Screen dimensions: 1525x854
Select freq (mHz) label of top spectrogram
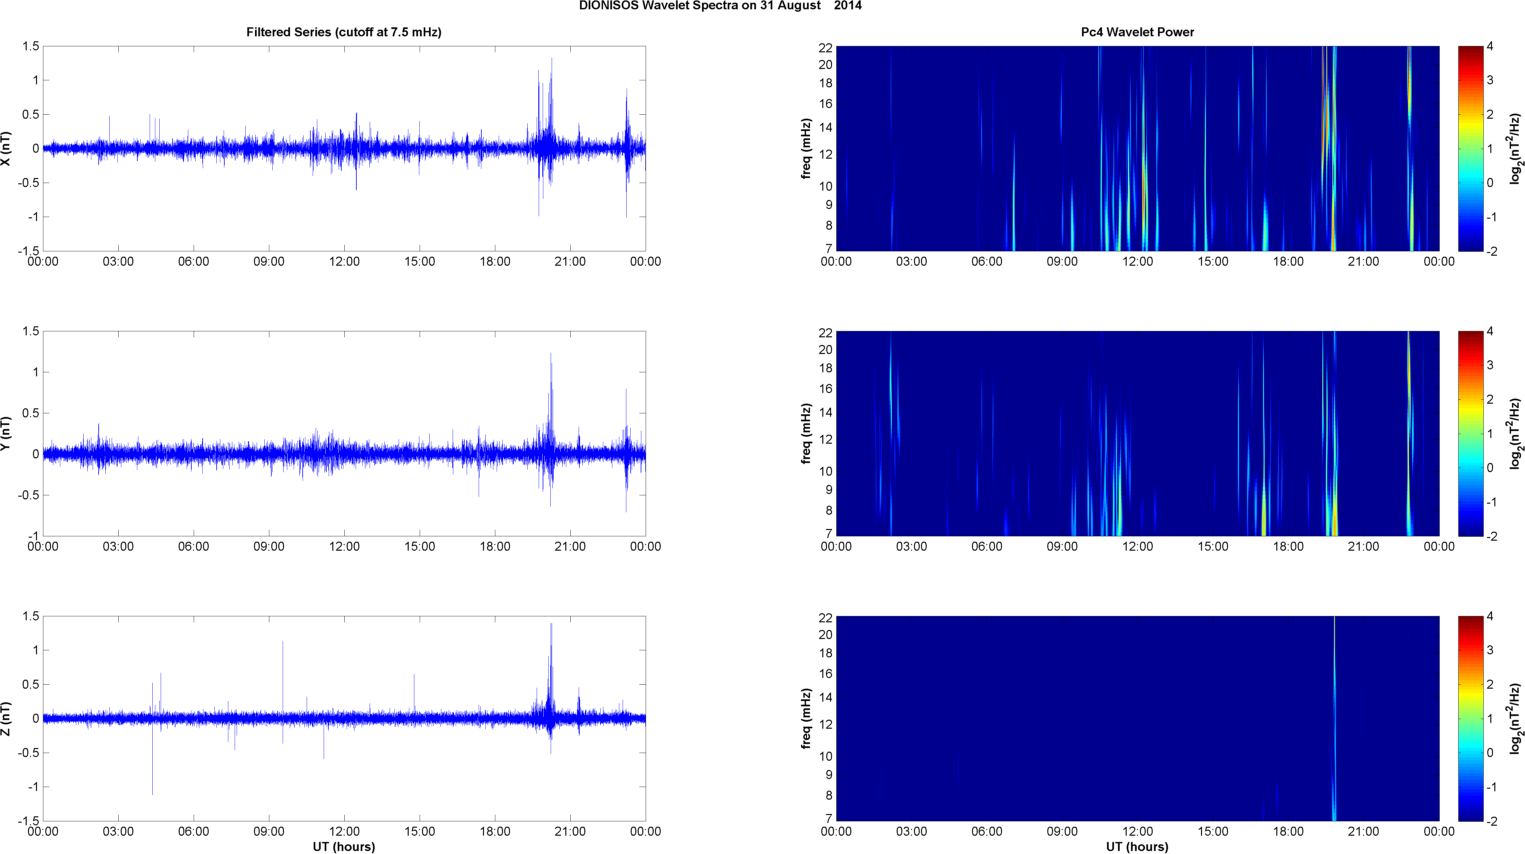(x=805, y=148)
